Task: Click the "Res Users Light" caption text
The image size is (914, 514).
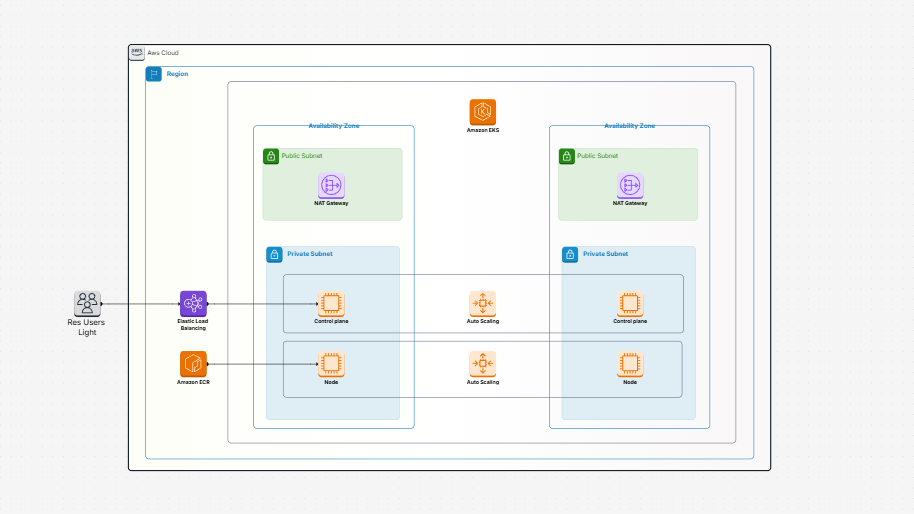Action: click(x=86, y=328)
